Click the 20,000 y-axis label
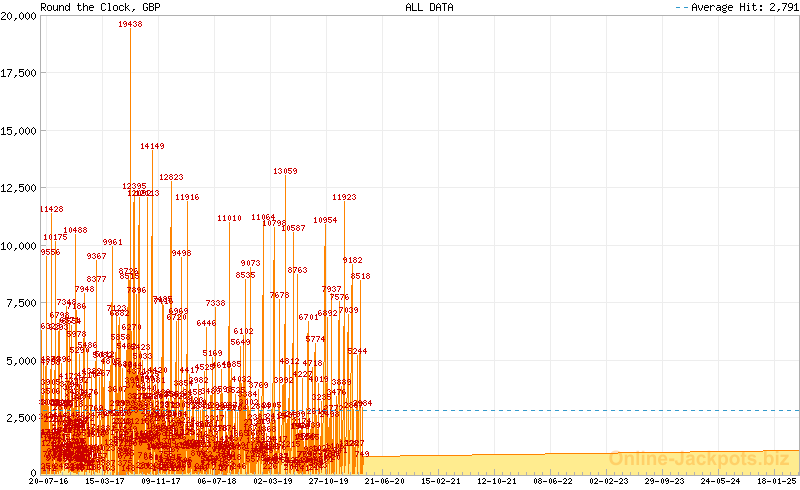This screenshot has height=490, width=800. tap(19, 15)
